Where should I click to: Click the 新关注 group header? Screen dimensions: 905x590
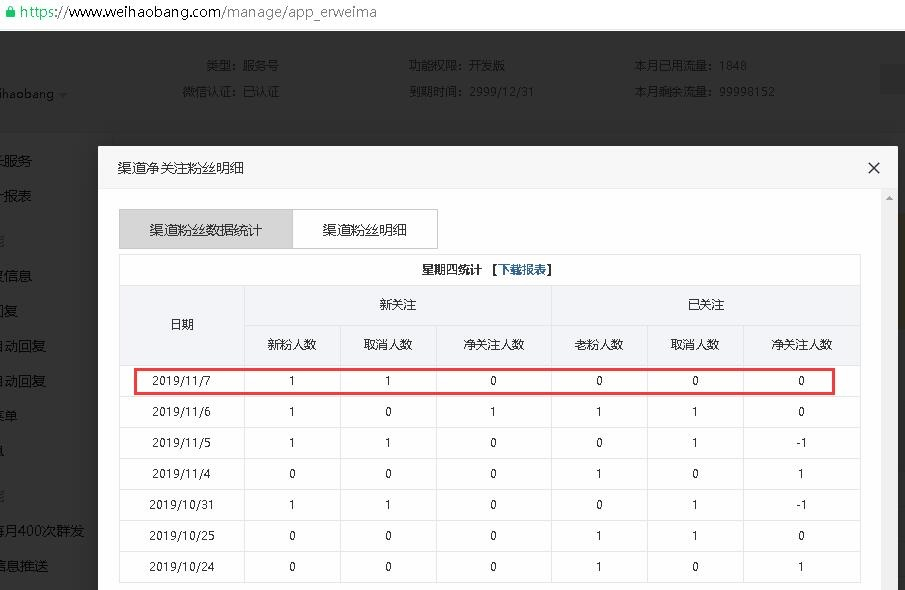(398, 305)
